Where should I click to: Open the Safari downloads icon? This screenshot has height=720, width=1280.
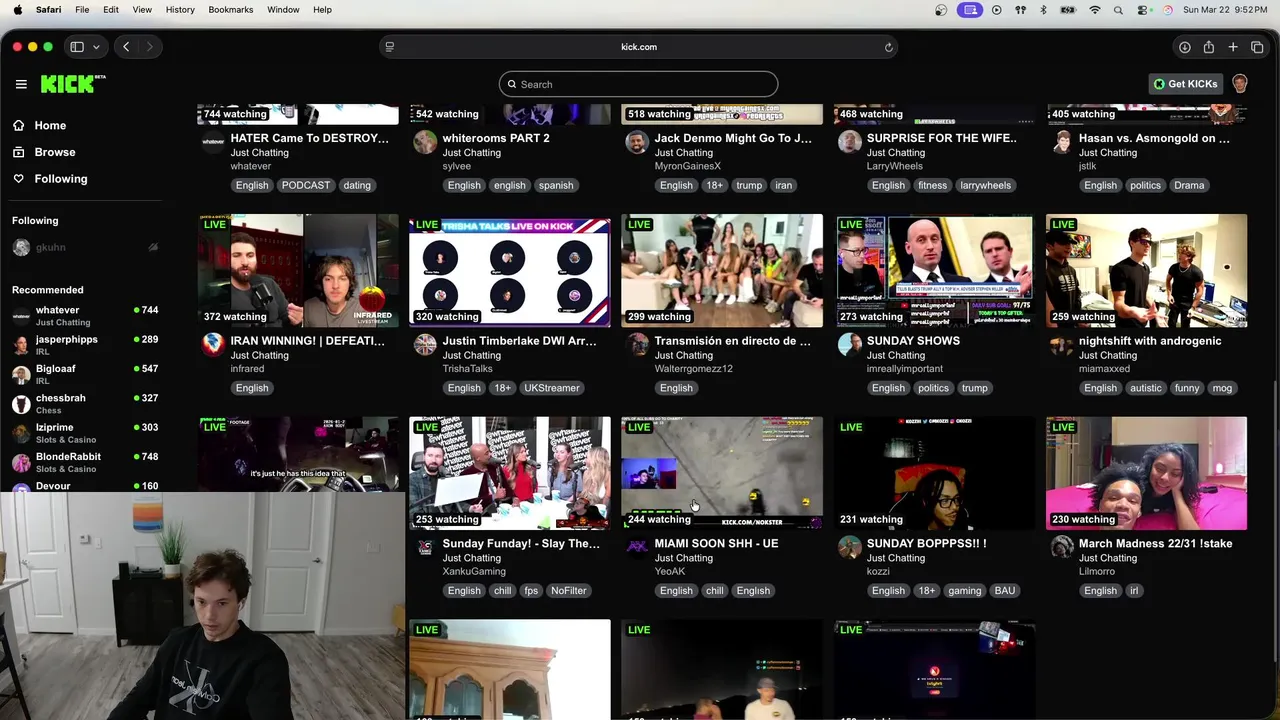[x=1184, y=47]
